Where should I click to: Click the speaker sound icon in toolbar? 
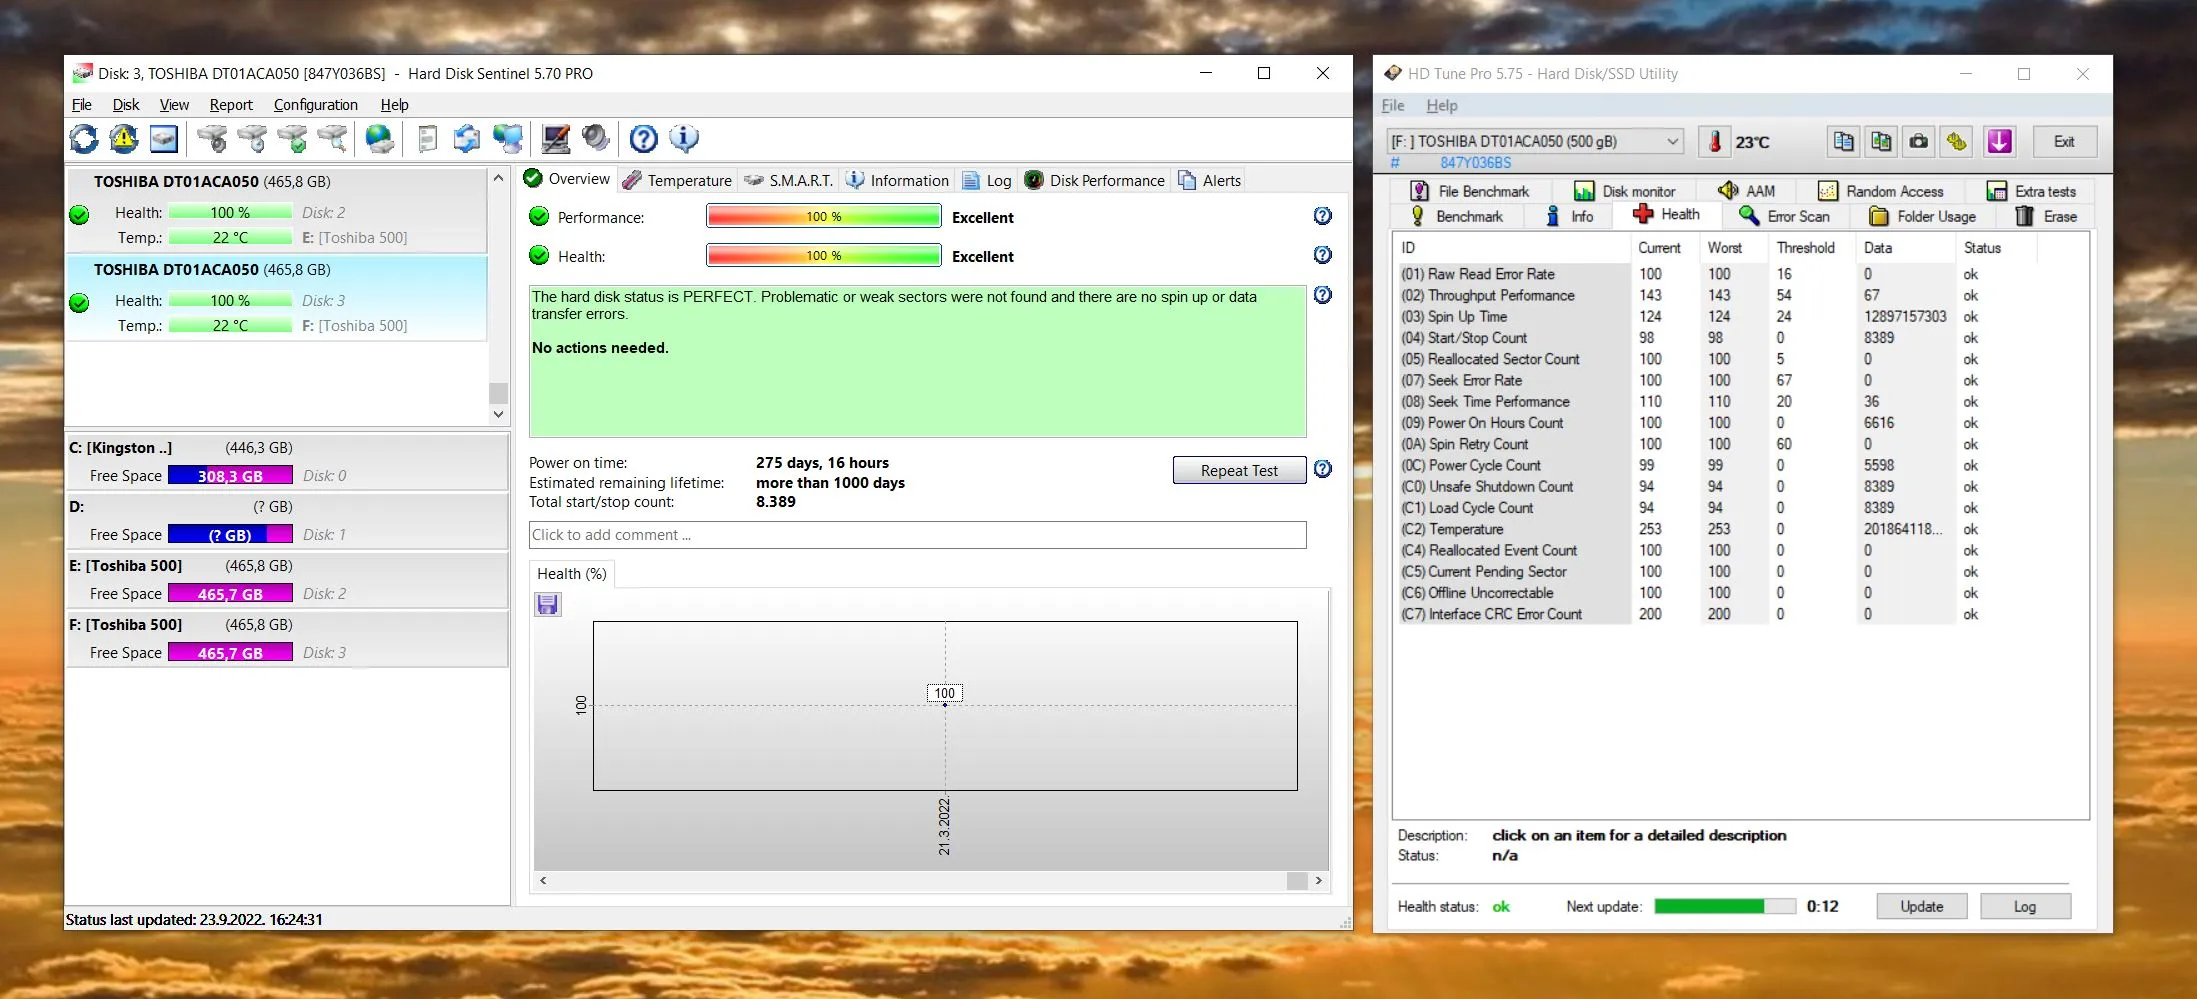point(596,139)
